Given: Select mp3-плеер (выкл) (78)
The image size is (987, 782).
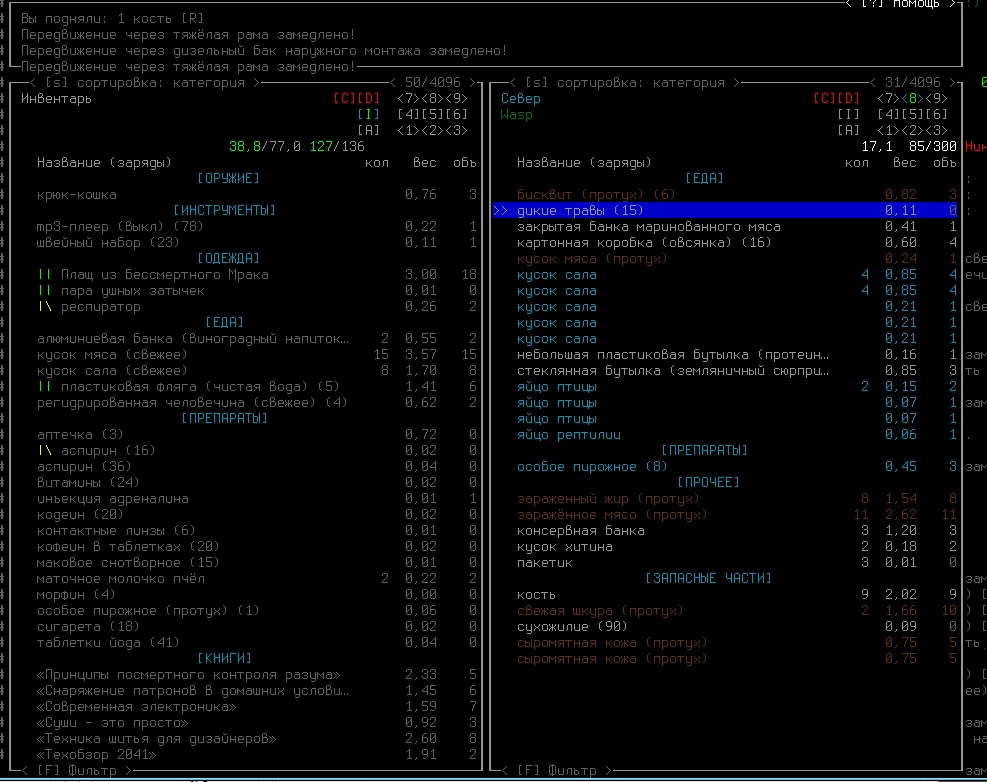Looking at the screenshot, I should (257, 227).
